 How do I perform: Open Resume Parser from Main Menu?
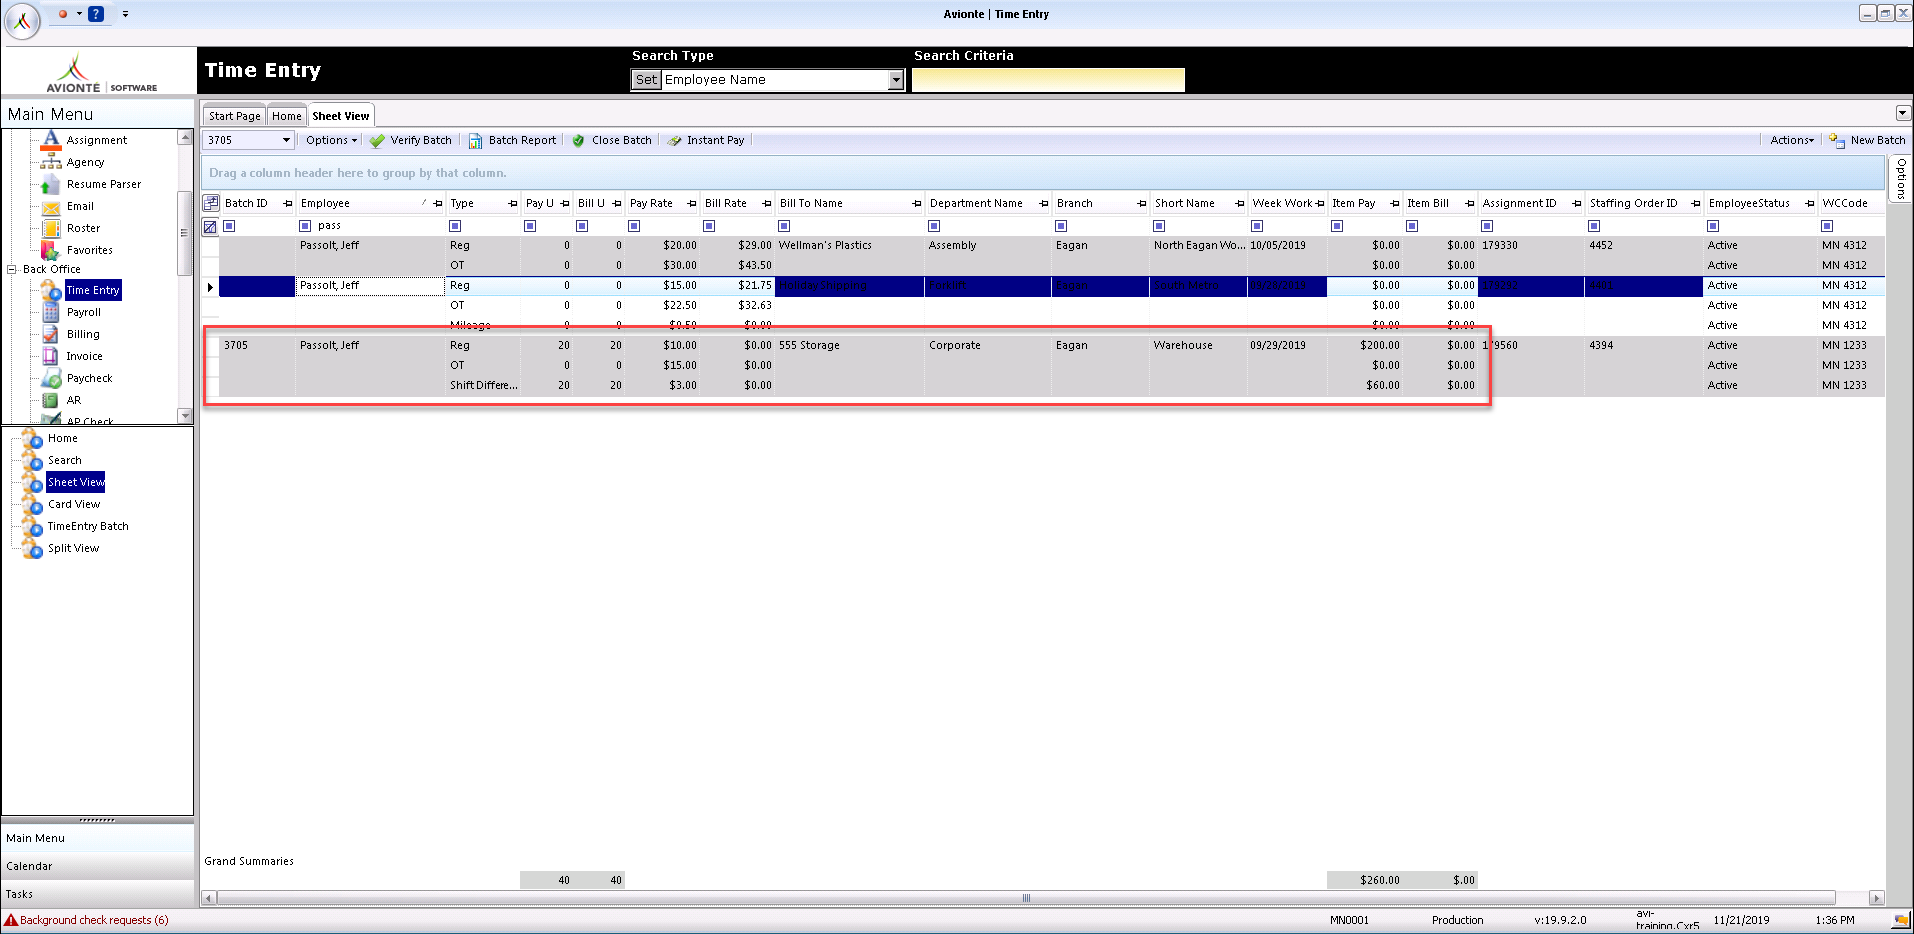click(103, 184)
